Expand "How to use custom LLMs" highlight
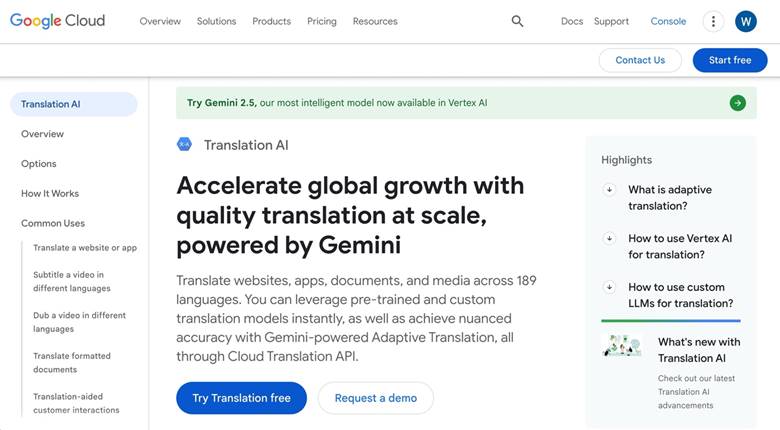The width and height of the screenshot is (780, 430). [609, 288]
